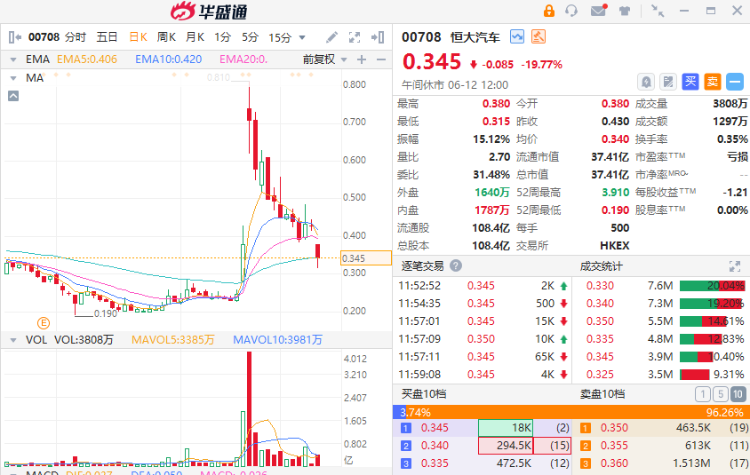
Task: Expand the VOL indicator dropdown arrow
Action: (13, 340)
